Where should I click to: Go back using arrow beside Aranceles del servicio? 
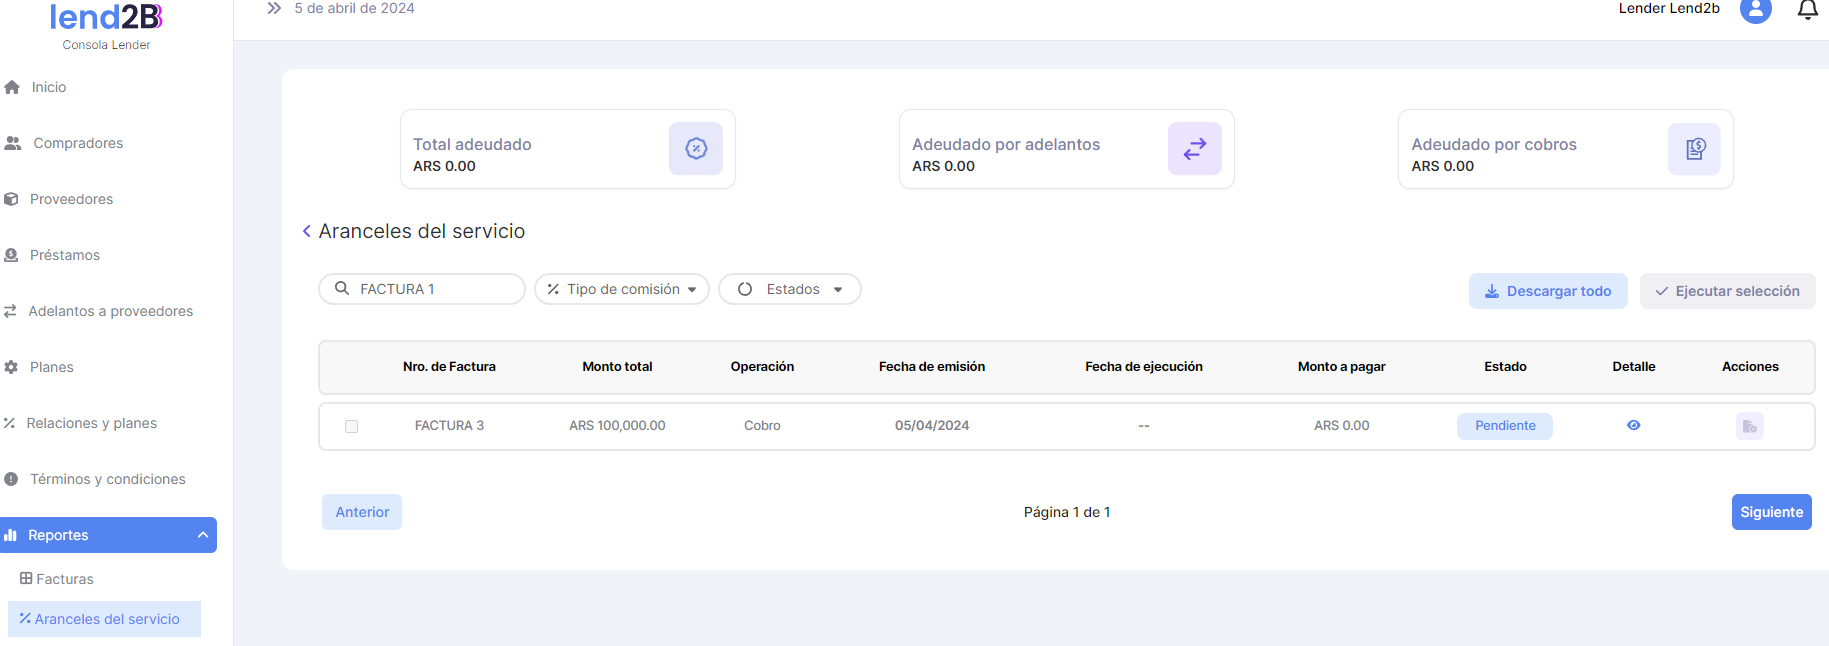[x=307, y=232]
